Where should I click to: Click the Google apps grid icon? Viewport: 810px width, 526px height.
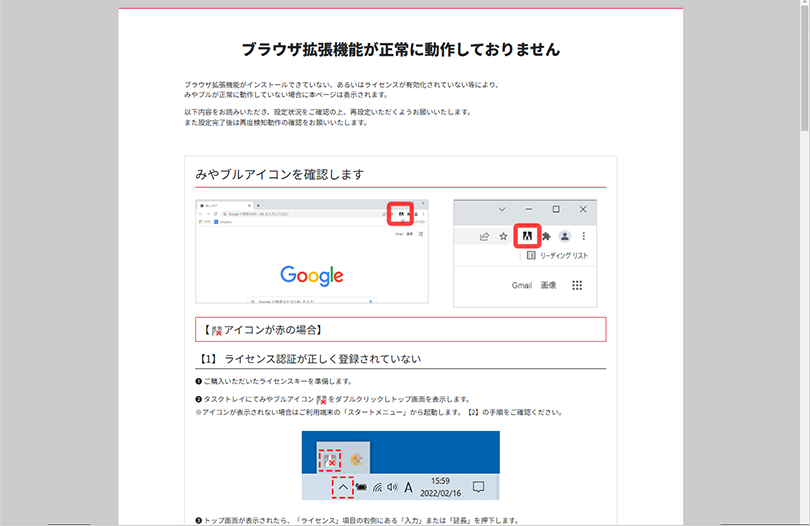point(577,285)
